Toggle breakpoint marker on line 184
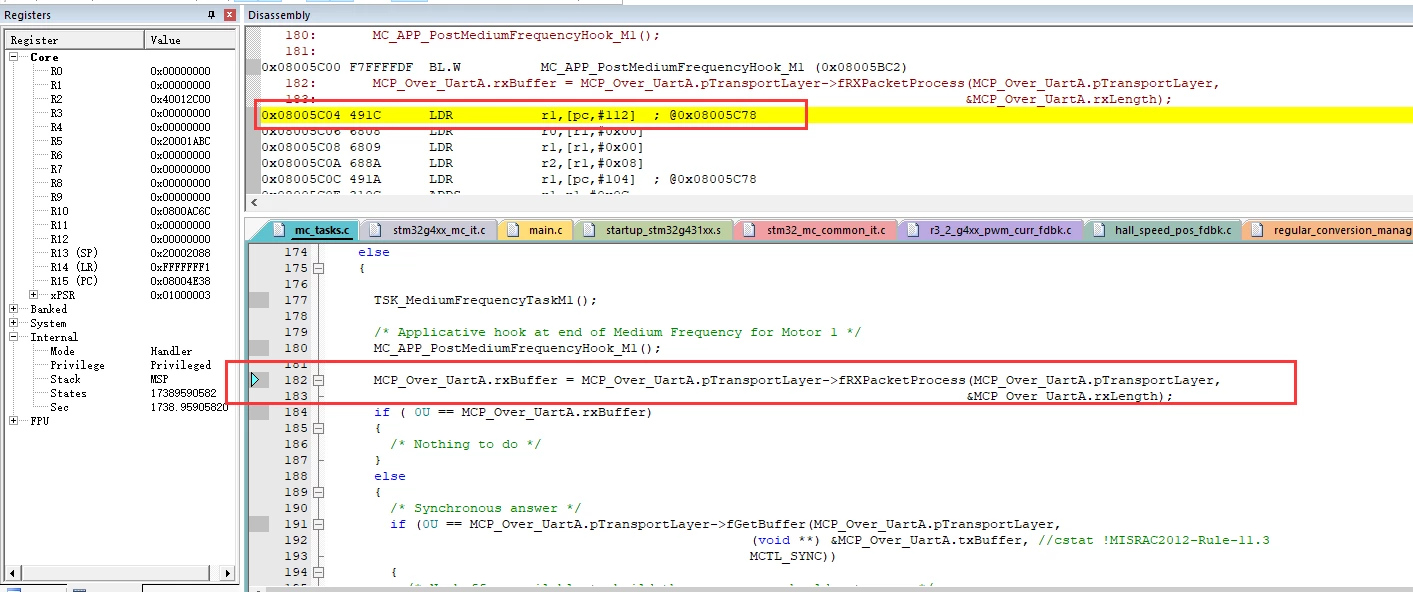This screenshot has height=592, width=1413. pyautogui.click(x=259, y=412)
